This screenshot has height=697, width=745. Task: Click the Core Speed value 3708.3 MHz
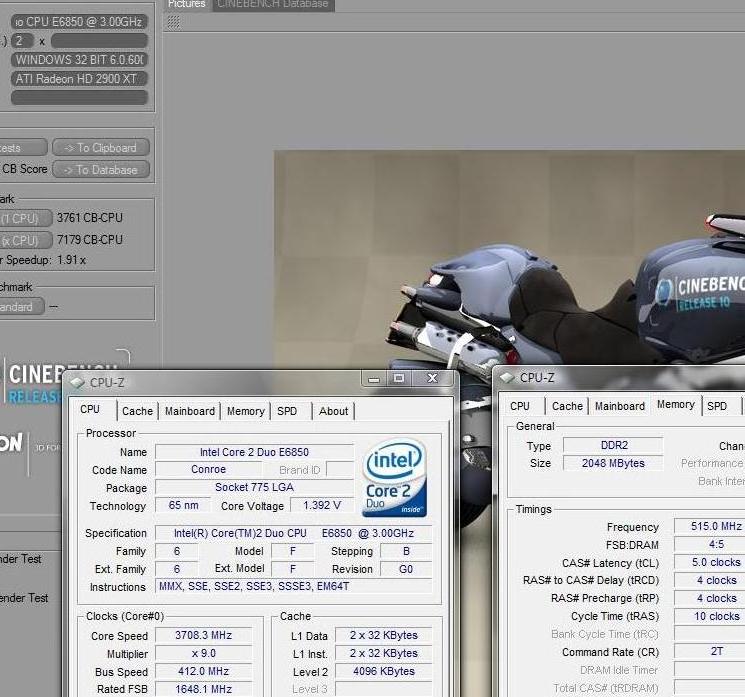tap(203, 636)
